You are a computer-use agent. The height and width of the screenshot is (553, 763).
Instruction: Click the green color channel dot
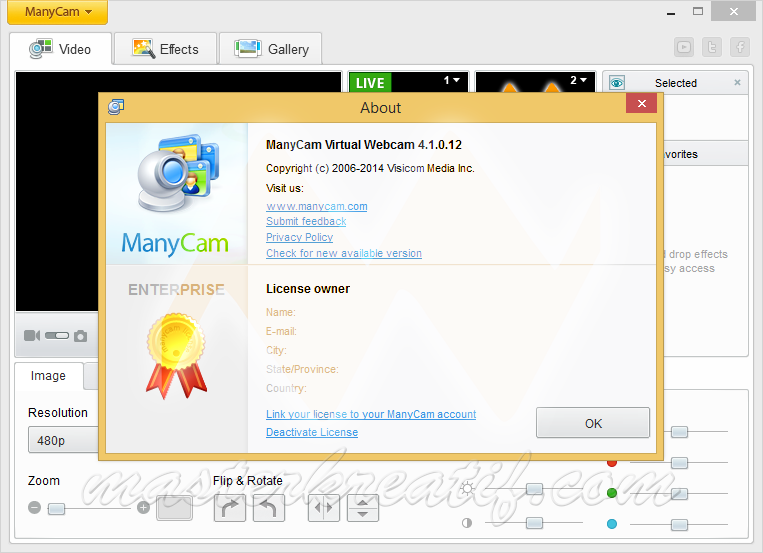(x=612, y=493)
